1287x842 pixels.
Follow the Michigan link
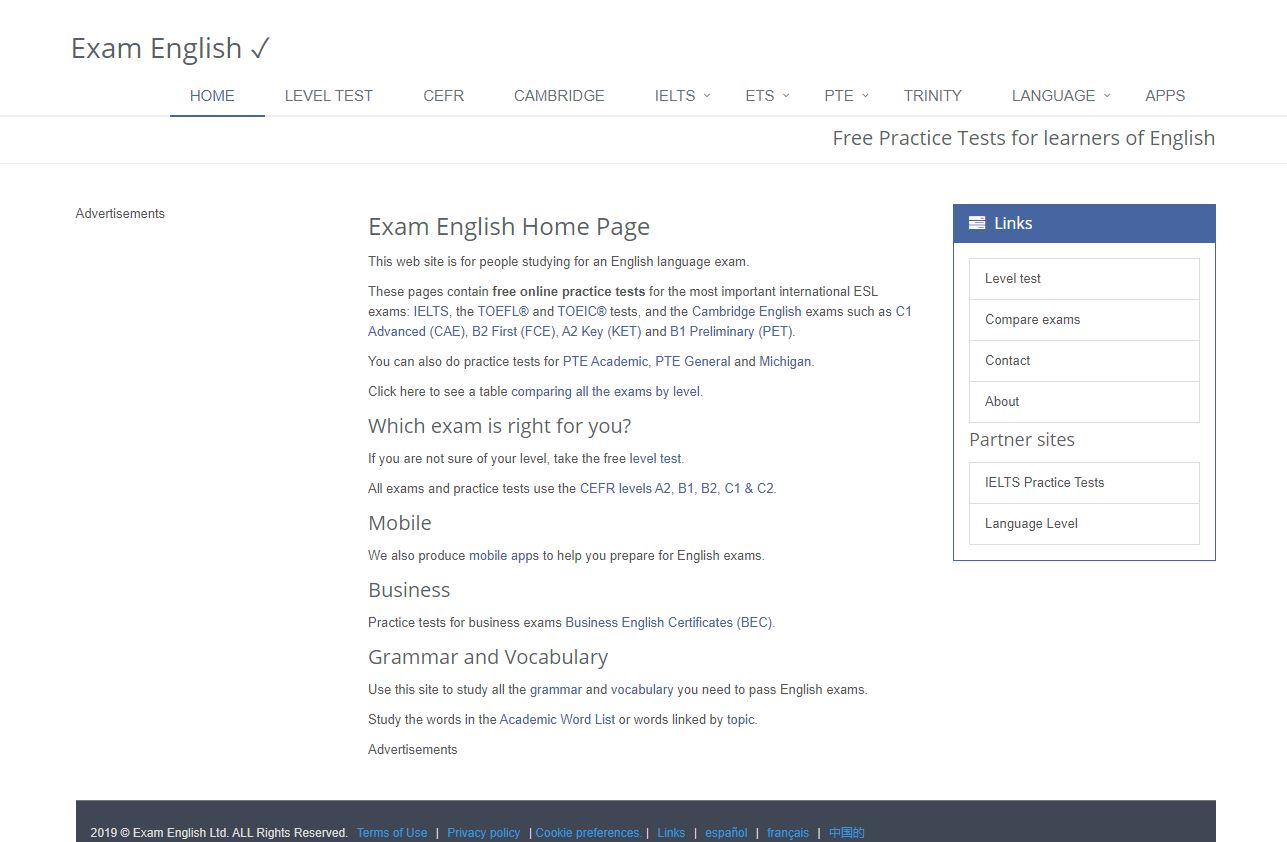click(785, 361)
